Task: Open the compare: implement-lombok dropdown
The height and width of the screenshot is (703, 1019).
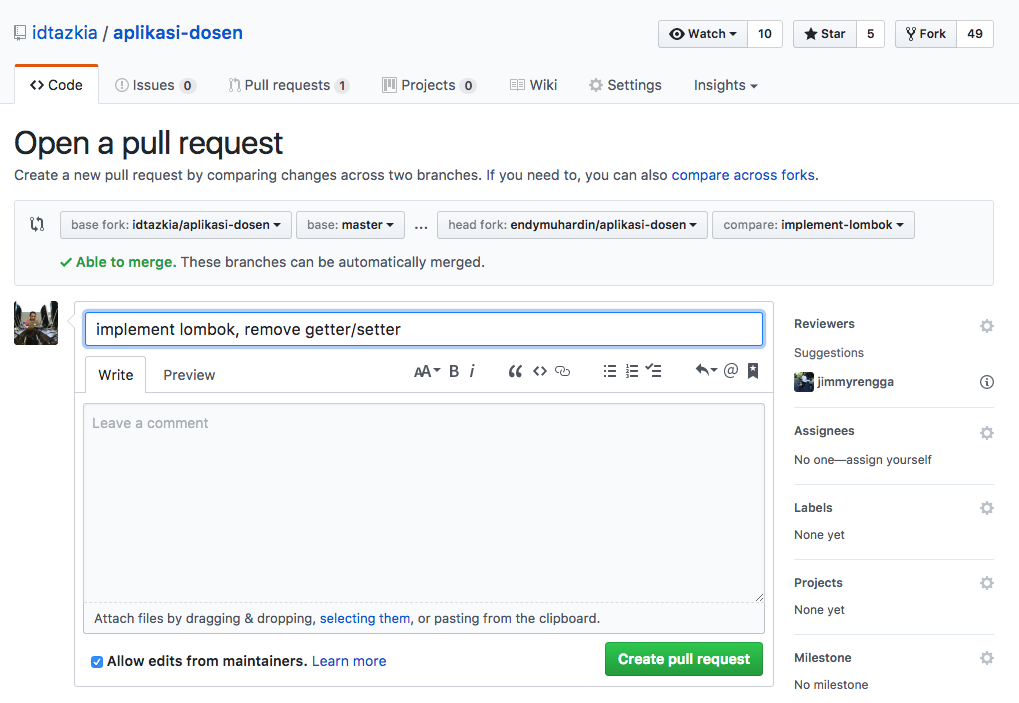Action: [813, 225]
